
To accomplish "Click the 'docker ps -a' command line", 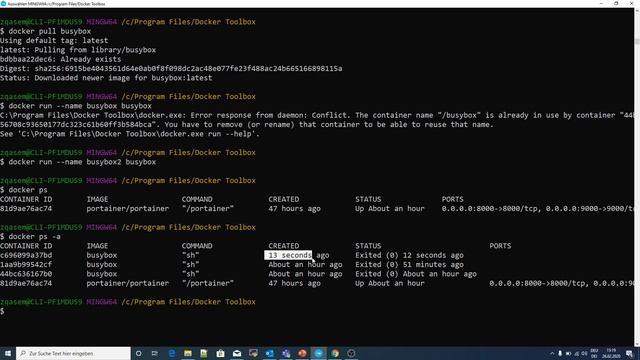I will point(30,236).
